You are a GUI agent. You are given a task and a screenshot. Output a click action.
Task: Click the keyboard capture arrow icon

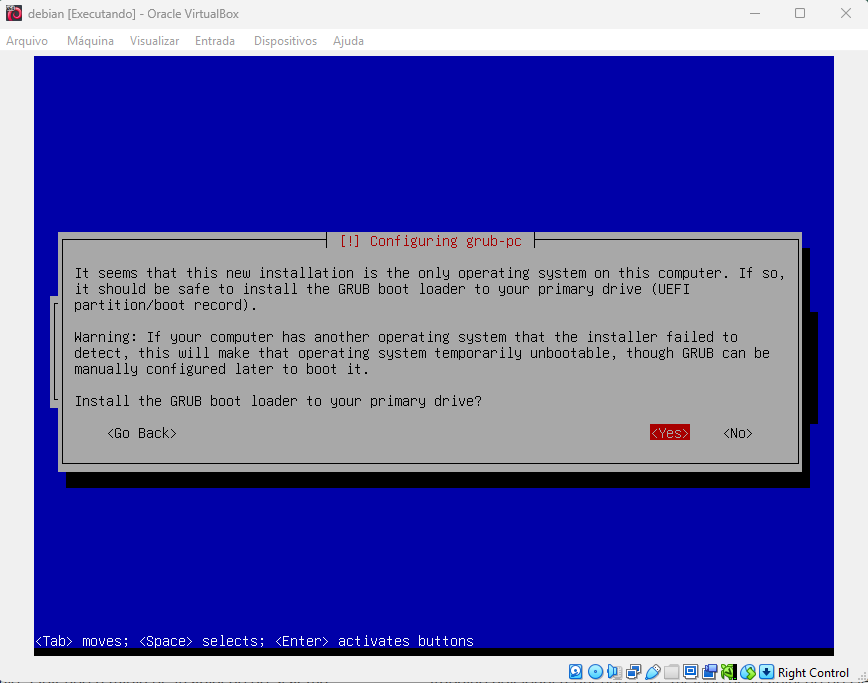(767, 672)
